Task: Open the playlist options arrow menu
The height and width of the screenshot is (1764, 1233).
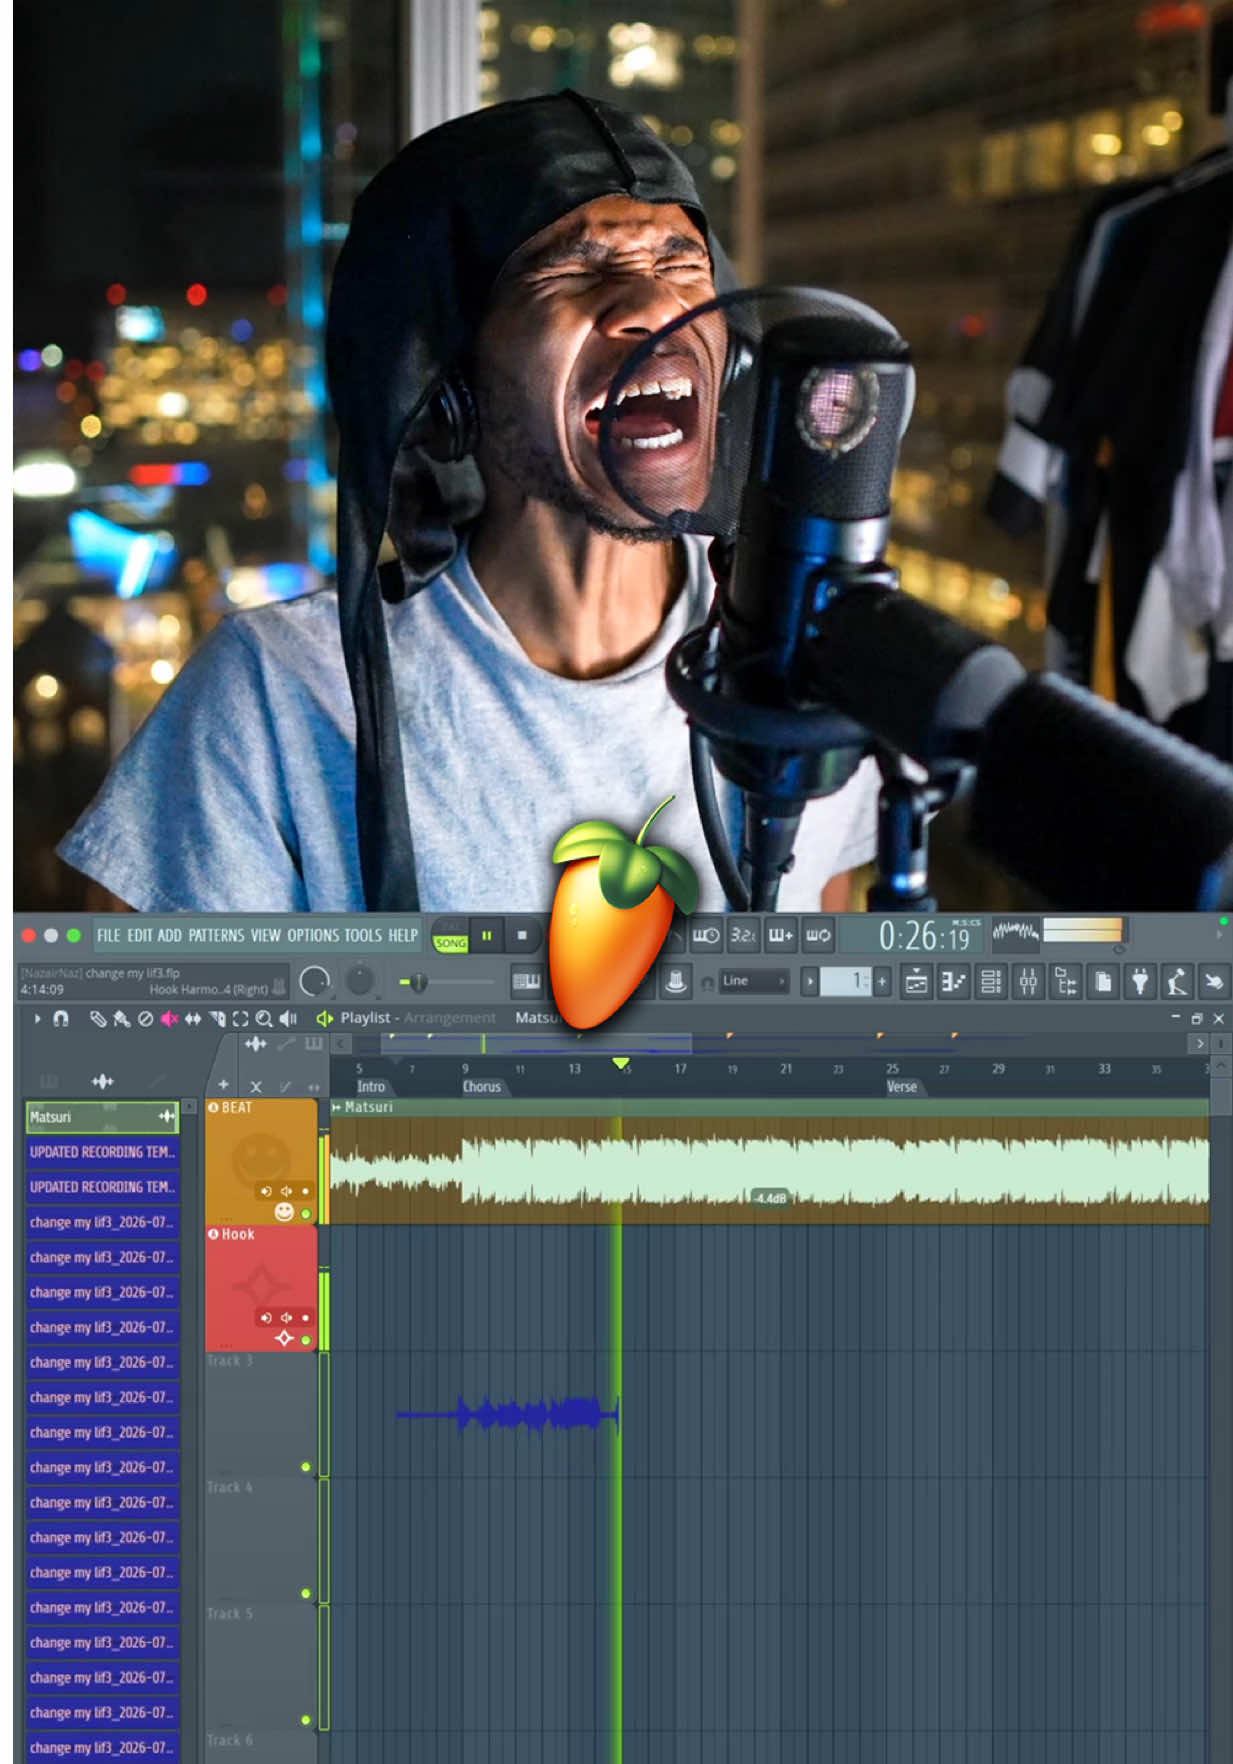Action: tap(37, 1018)
